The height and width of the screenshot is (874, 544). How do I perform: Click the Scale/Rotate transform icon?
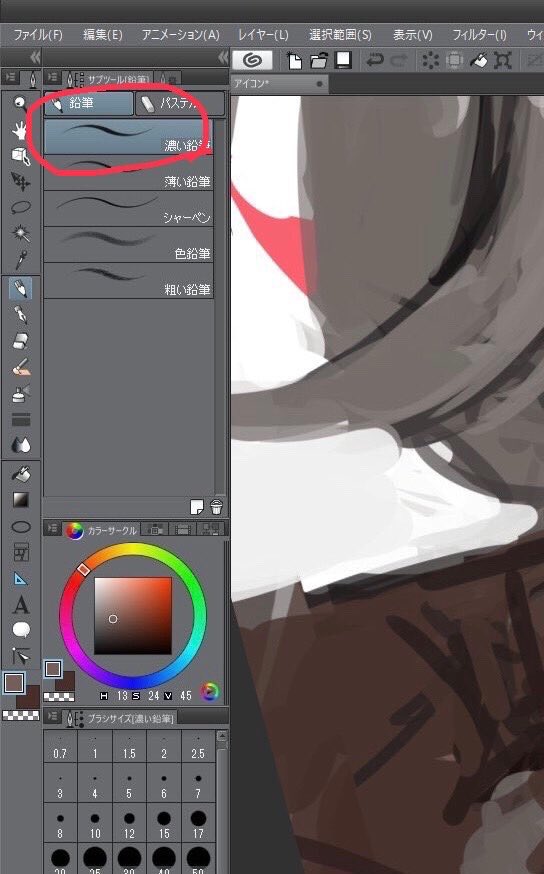pos(503,60)
